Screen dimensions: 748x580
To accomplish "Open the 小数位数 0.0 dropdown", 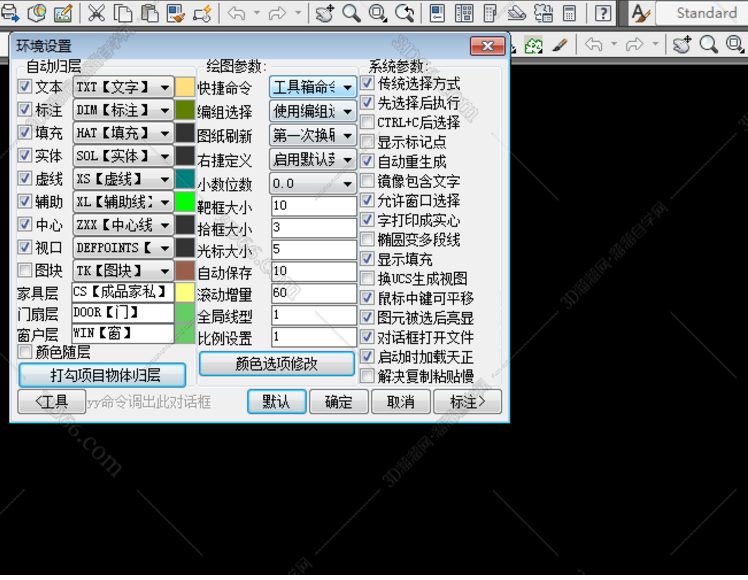I will pyautogui.click(x=313, y=184).
